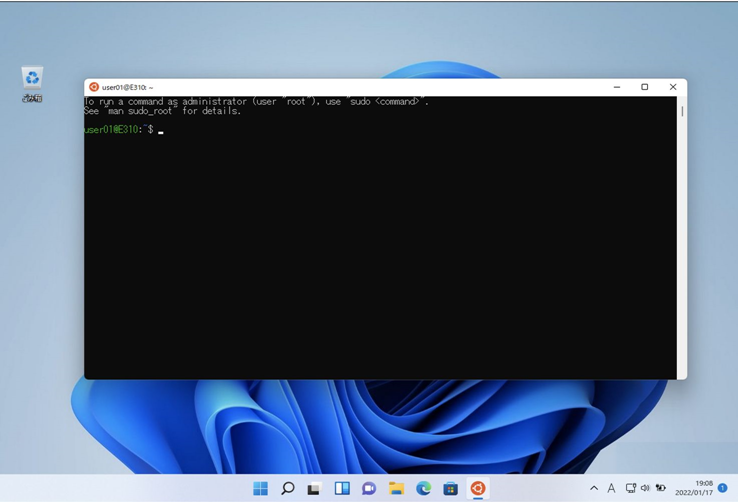Open the notification badge in the tray
738x502 pixels.
(x=722, y=488)
